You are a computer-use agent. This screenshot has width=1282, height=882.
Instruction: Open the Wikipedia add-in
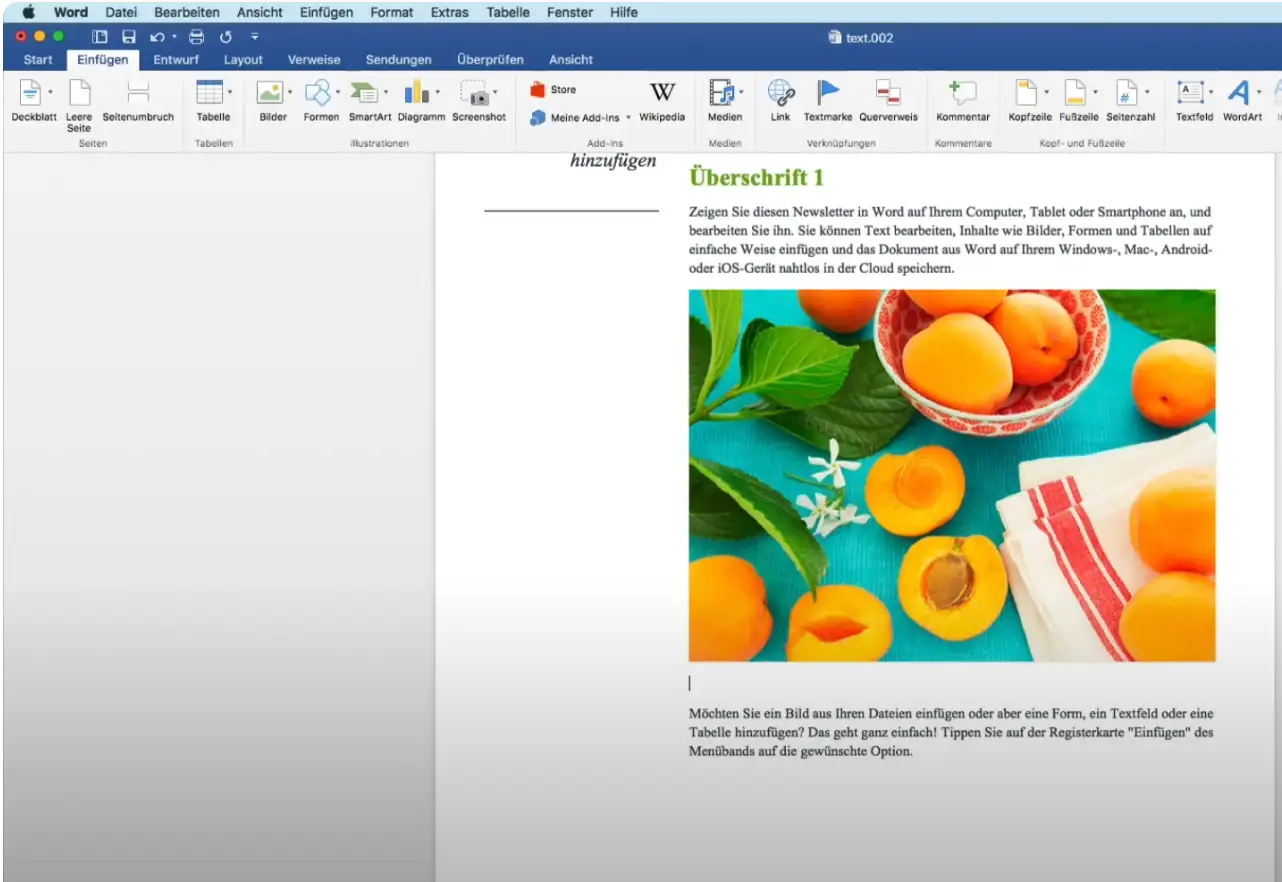(x=662, y=94)
